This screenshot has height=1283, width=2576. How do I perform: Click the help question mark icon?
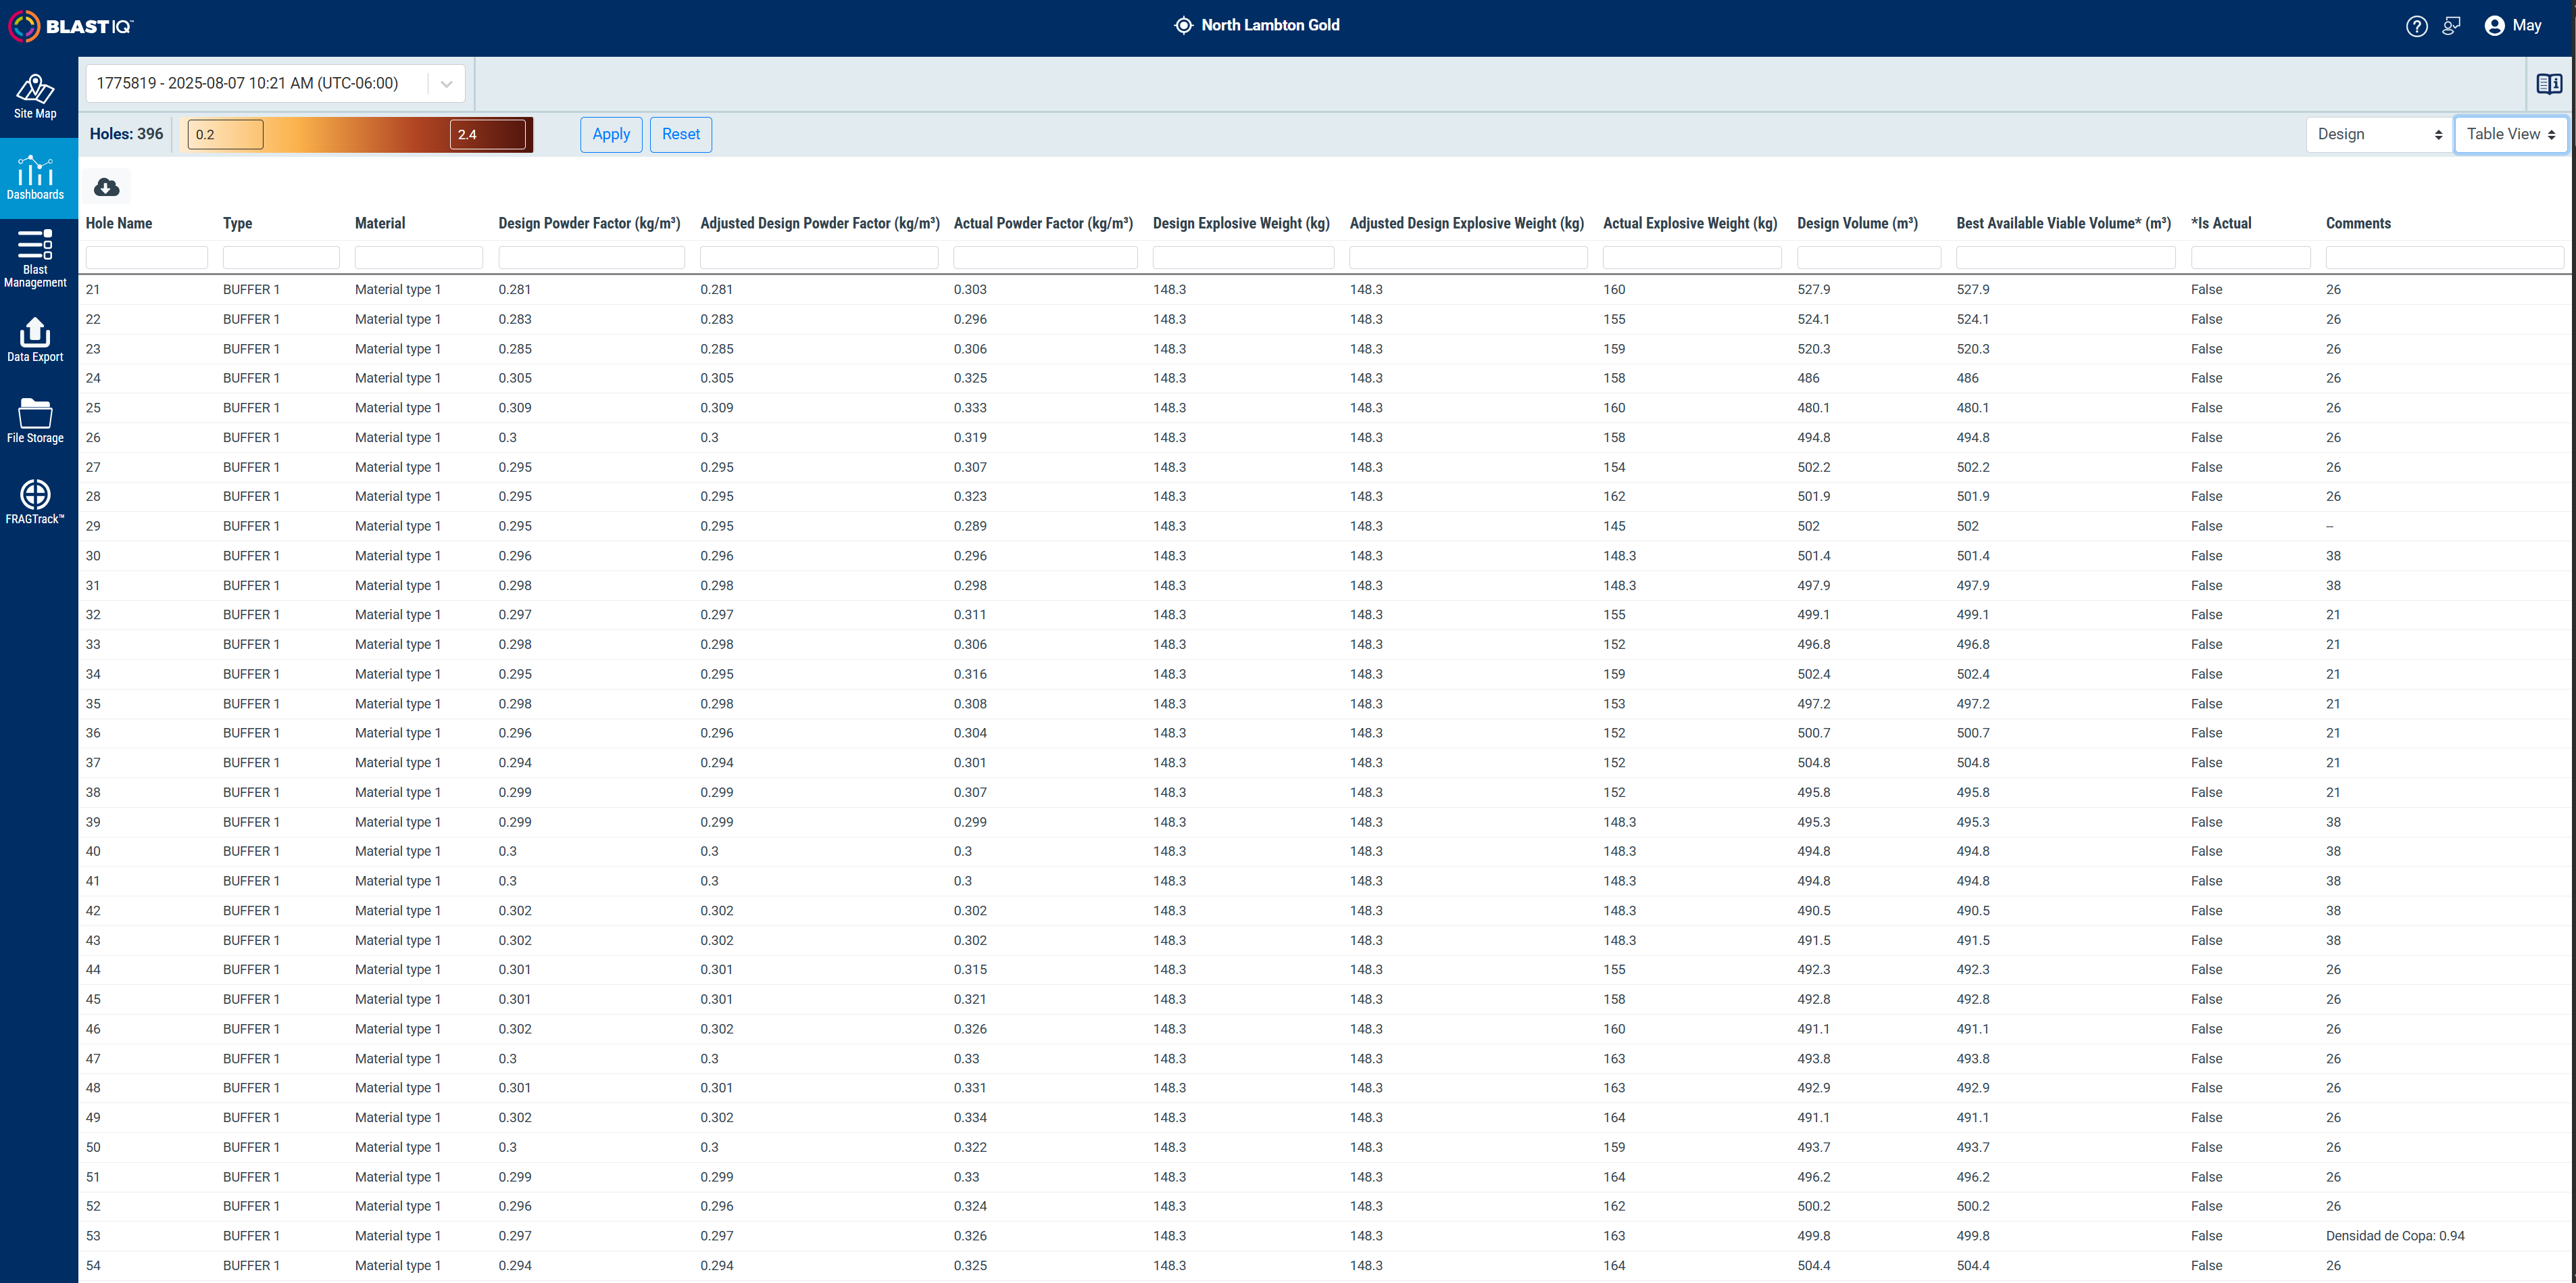2416,26
